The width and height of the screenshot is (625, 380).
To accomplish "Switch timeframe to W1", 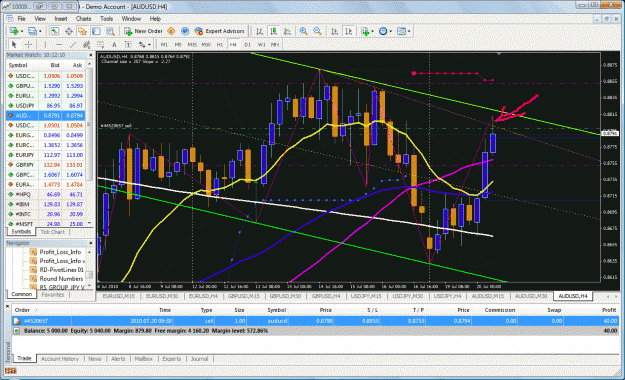I will [x=261, y=45].
